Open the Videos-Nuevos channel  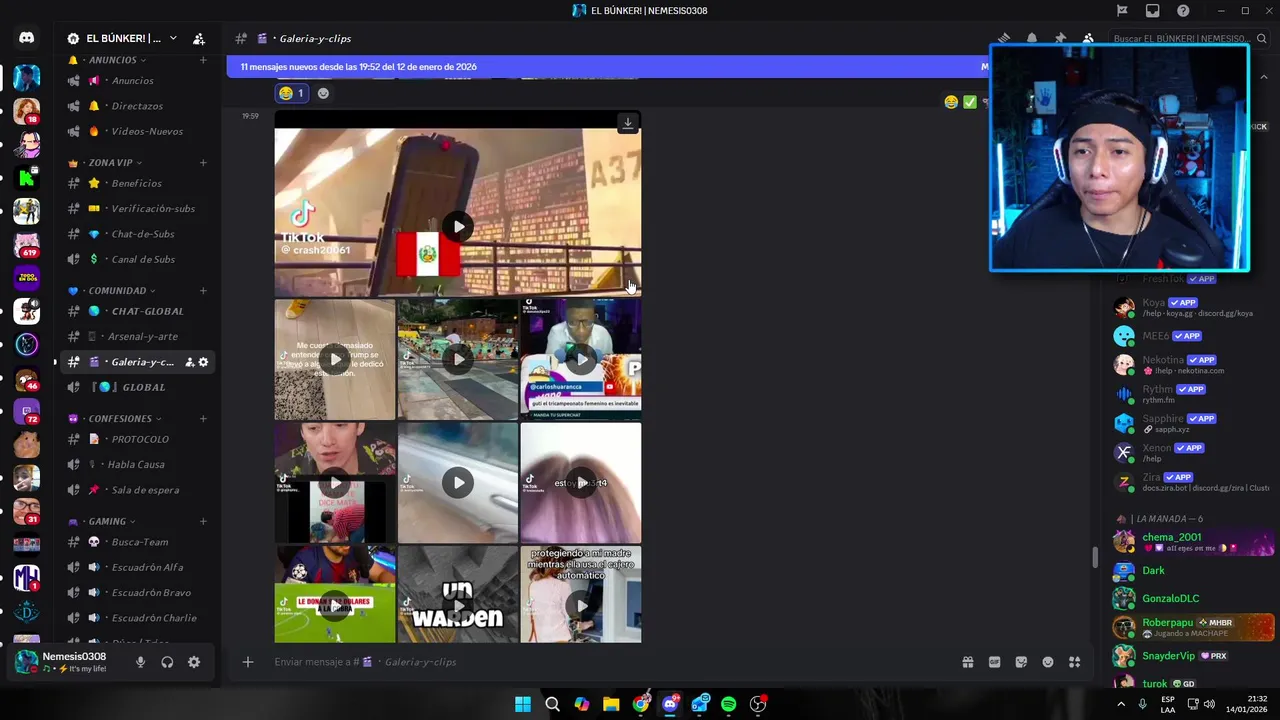pos(138,131)
